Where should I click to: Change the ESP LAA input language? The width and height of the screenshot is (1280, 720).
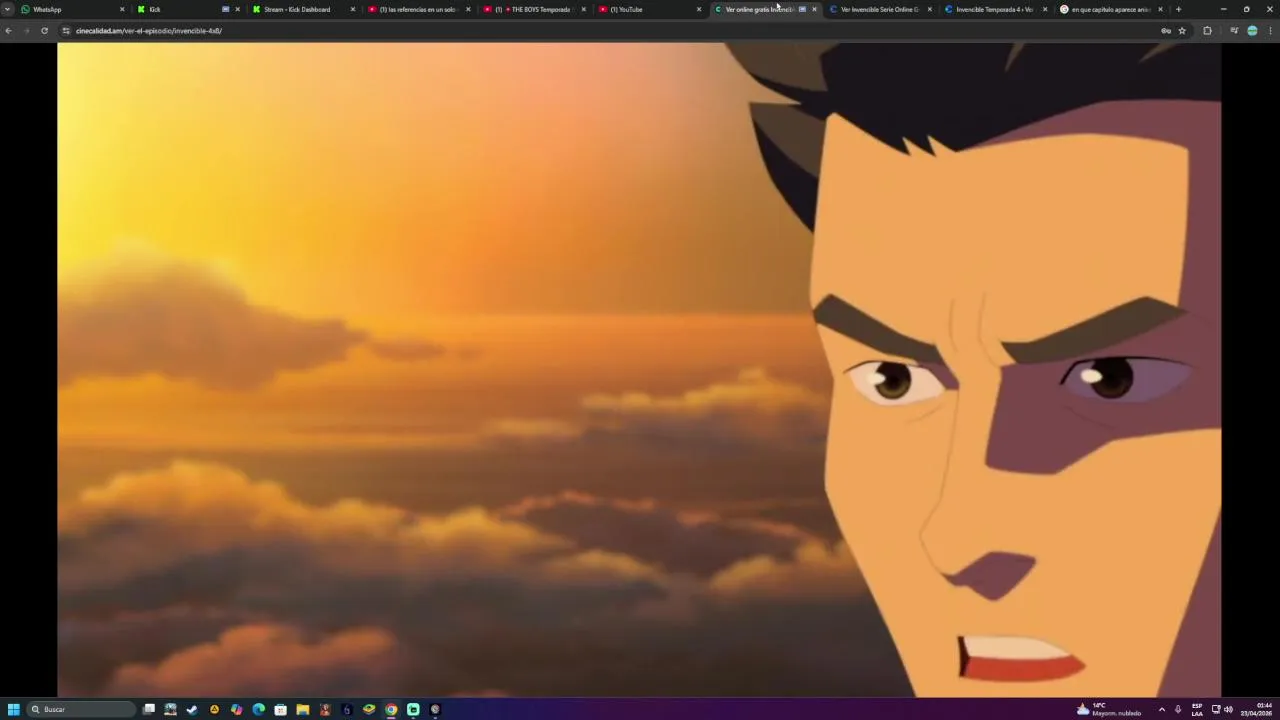1197,709
